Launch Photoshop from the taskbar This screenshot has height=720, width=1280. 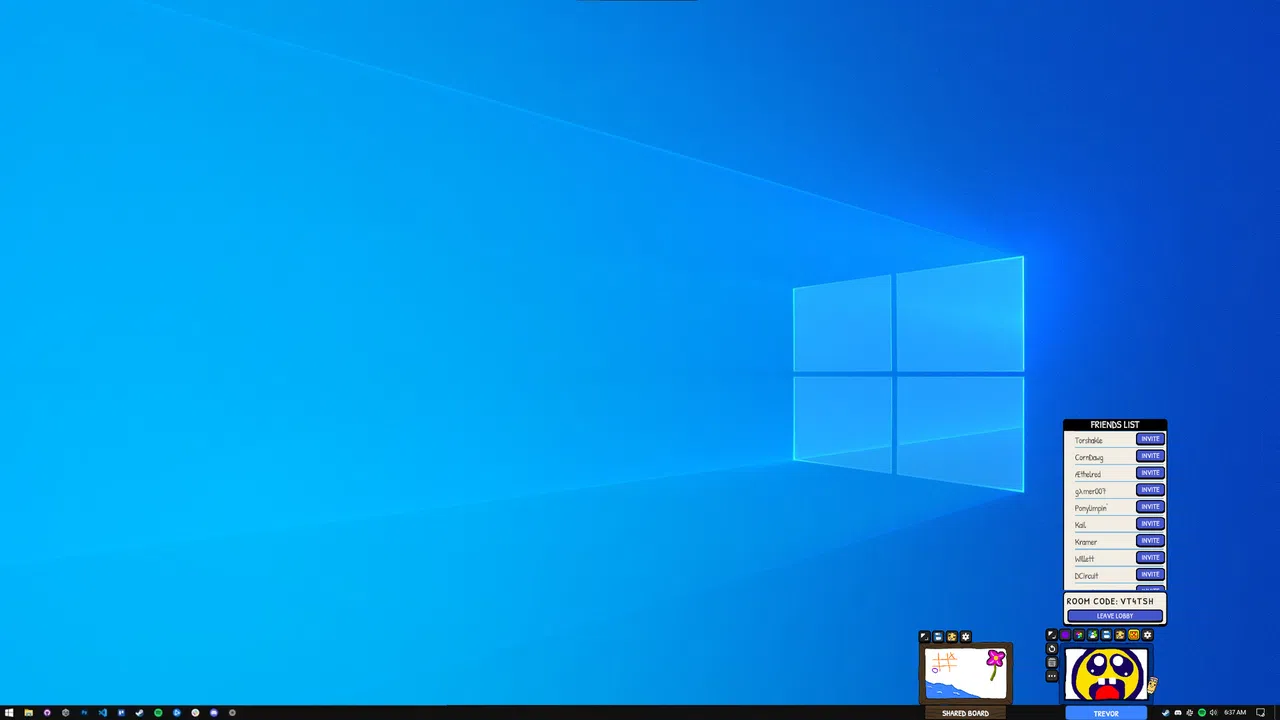pyautogui.click(x=84, y=713)
